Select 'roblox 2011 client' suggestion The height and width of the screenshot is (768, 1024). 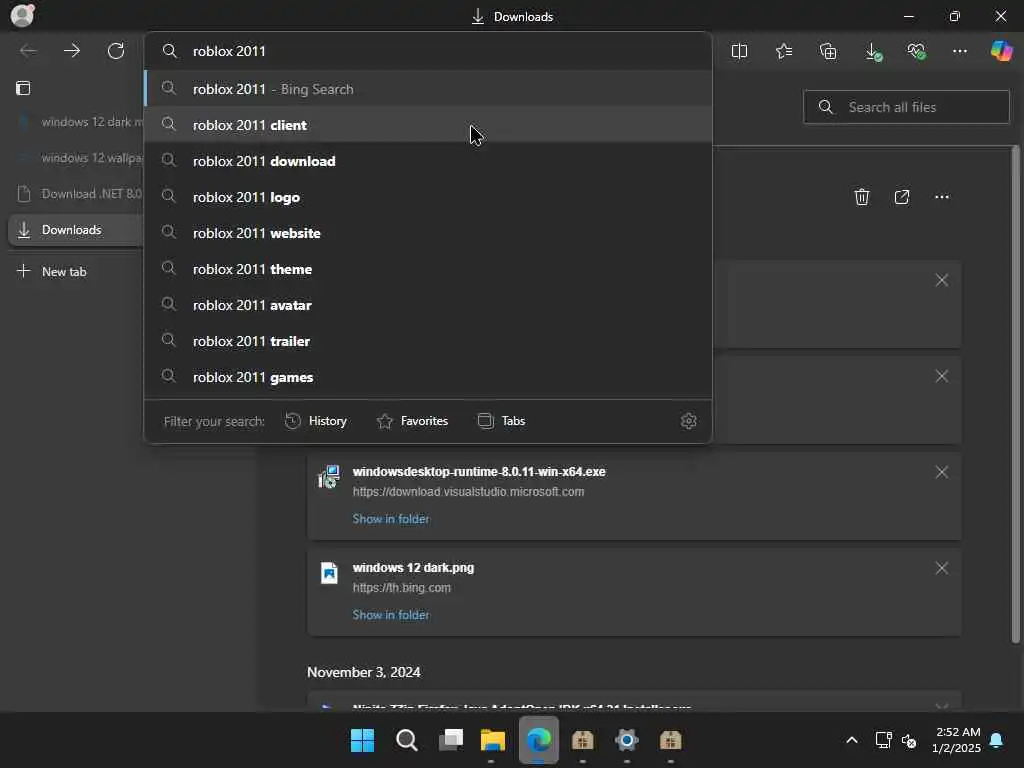(x=428, y=125)
